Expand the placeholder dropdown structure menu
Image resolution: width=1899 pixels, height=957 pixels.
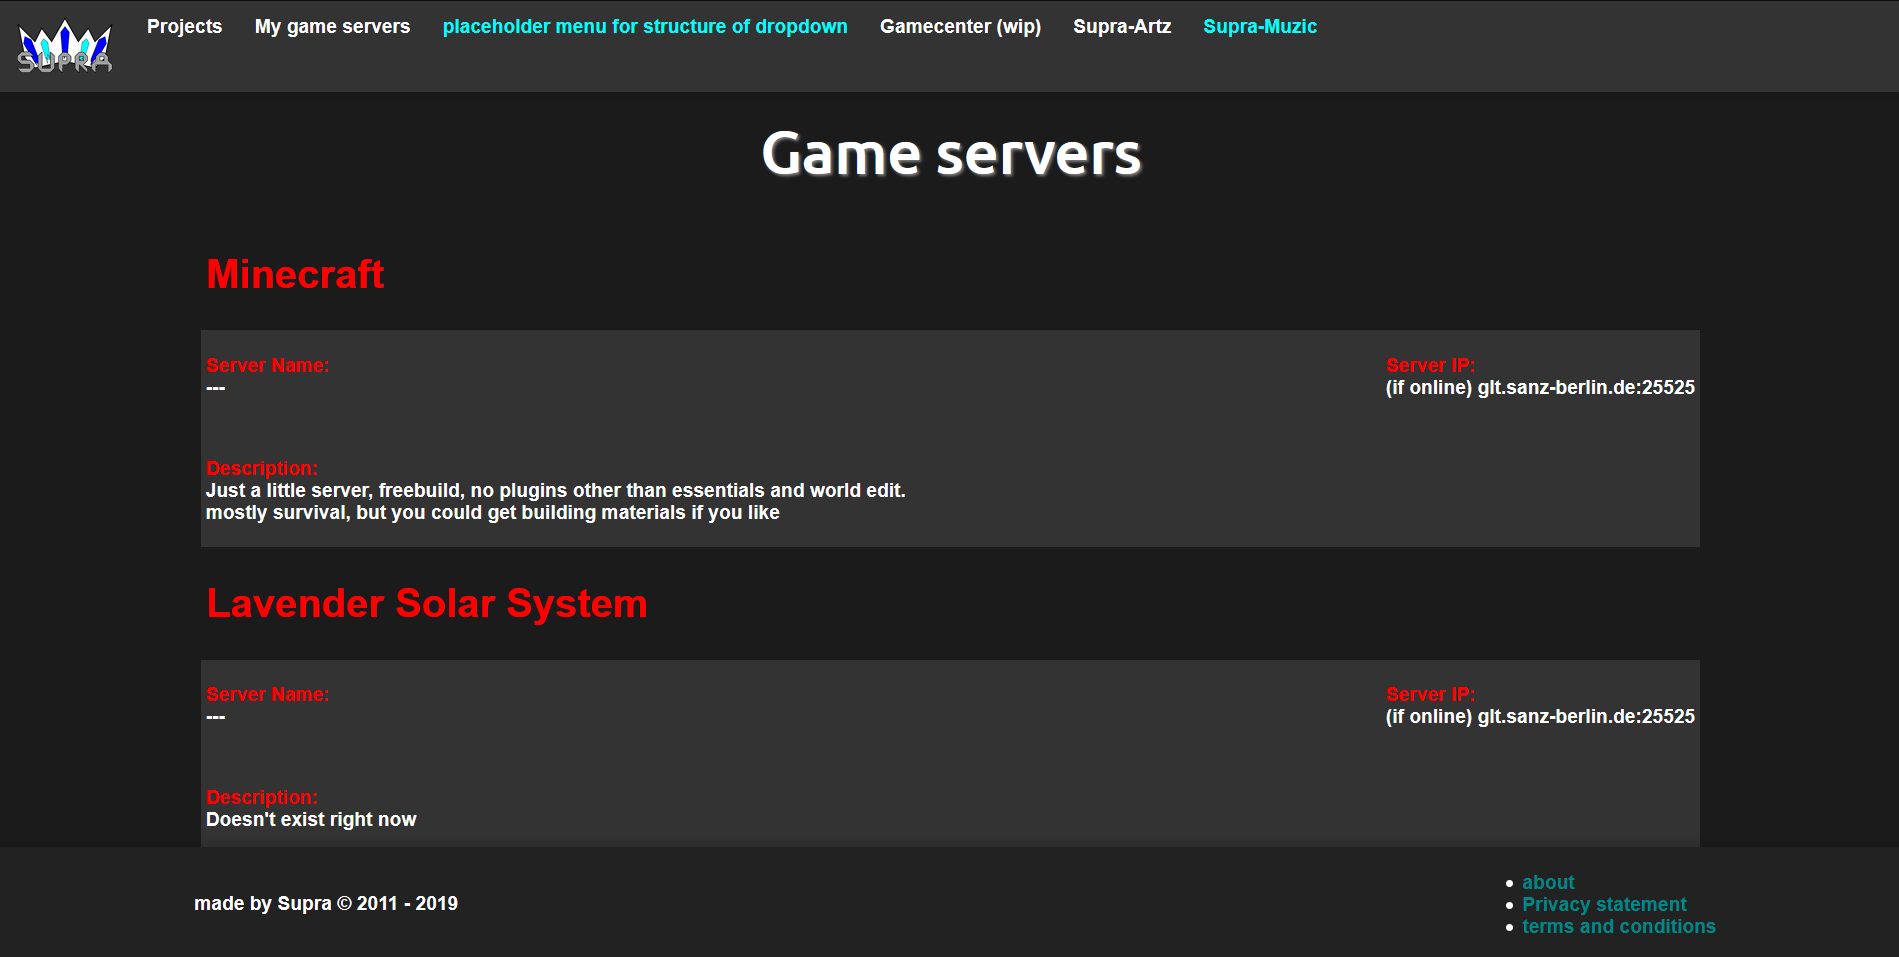pos(644,27)
